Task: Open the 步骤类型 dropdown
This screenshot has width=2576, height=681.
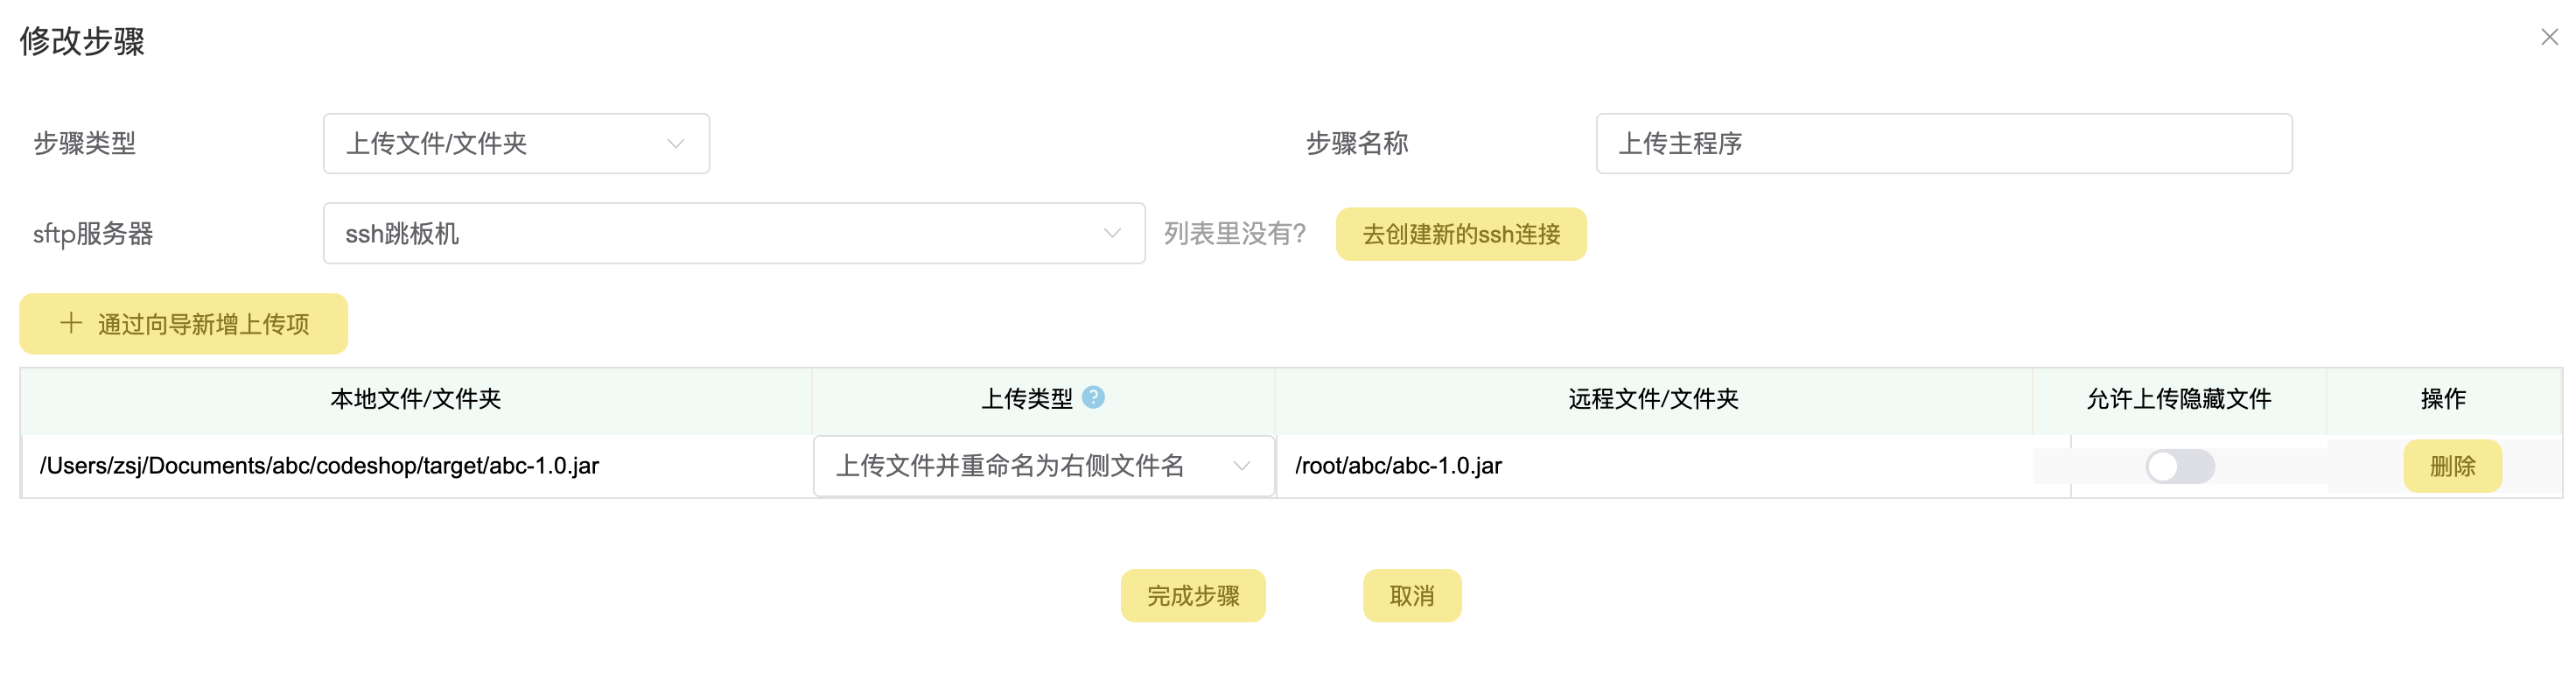Action: [516, 143]
